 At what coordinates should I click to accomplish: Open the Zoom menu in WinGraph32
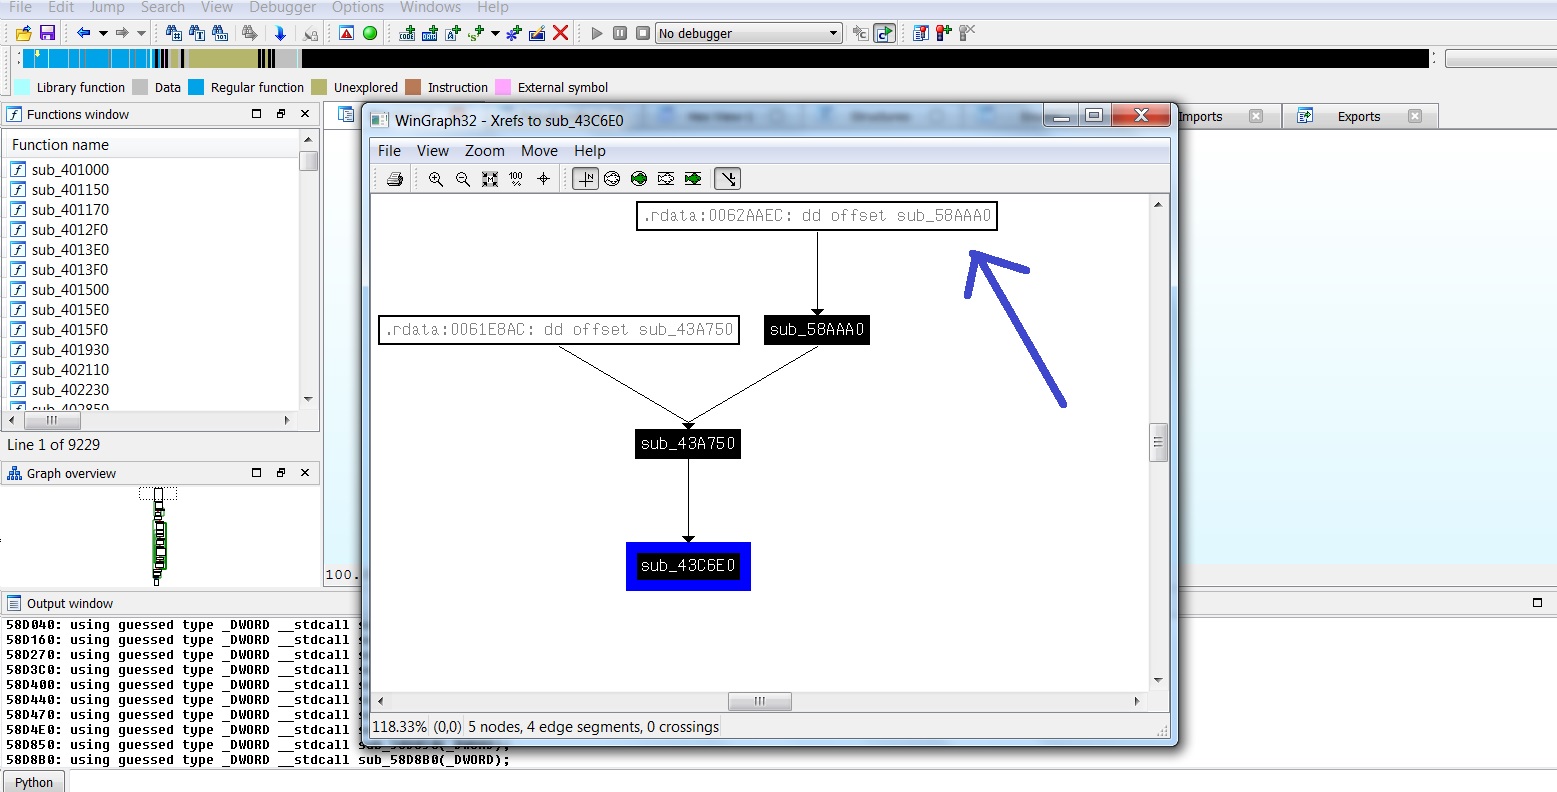tap(484, 151)
